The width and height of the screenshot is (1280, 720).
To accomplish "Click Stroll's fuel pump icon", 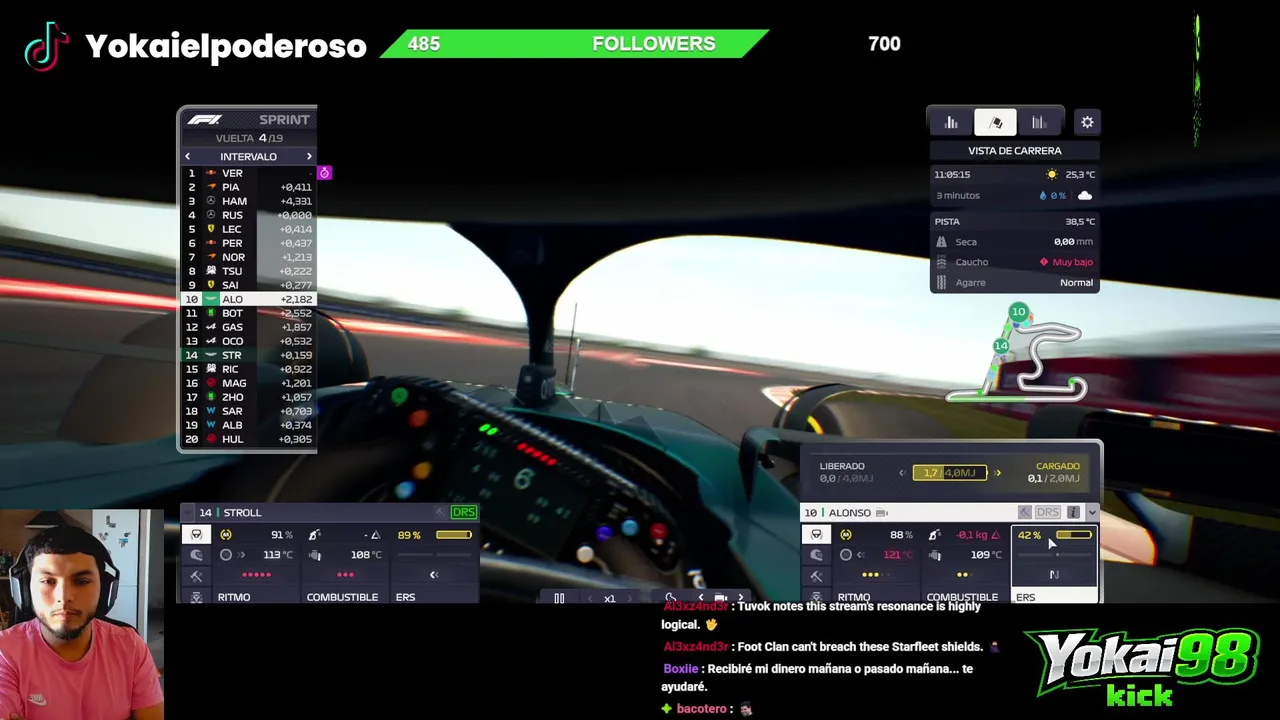I will coord(314,535).
